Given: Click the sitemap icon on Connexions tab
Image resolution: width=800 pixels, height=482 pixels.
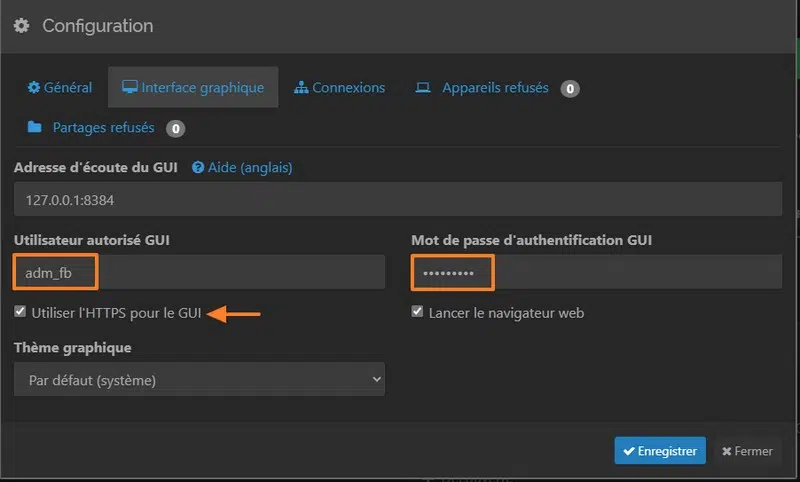Looking at the screenshot, I should pyautogui.click(x=301, y=88).
